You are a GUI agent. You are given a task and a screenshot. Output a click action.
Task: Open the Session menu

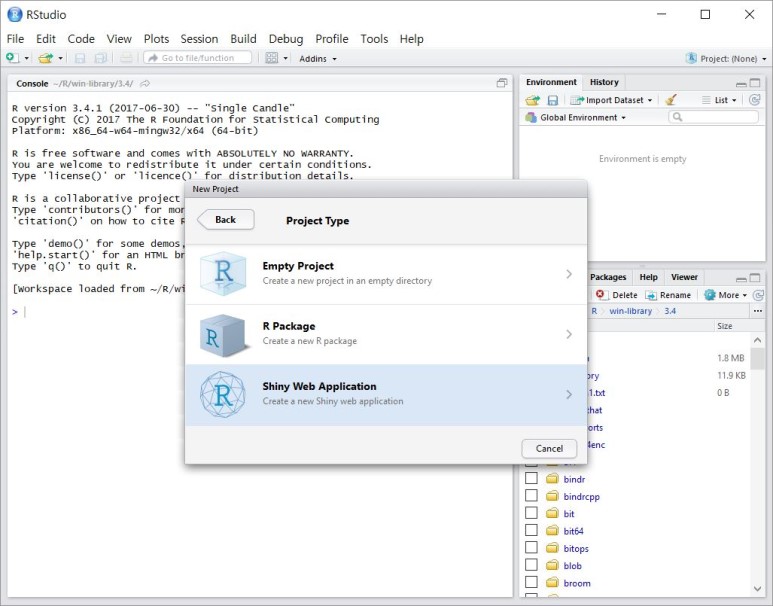199,39
